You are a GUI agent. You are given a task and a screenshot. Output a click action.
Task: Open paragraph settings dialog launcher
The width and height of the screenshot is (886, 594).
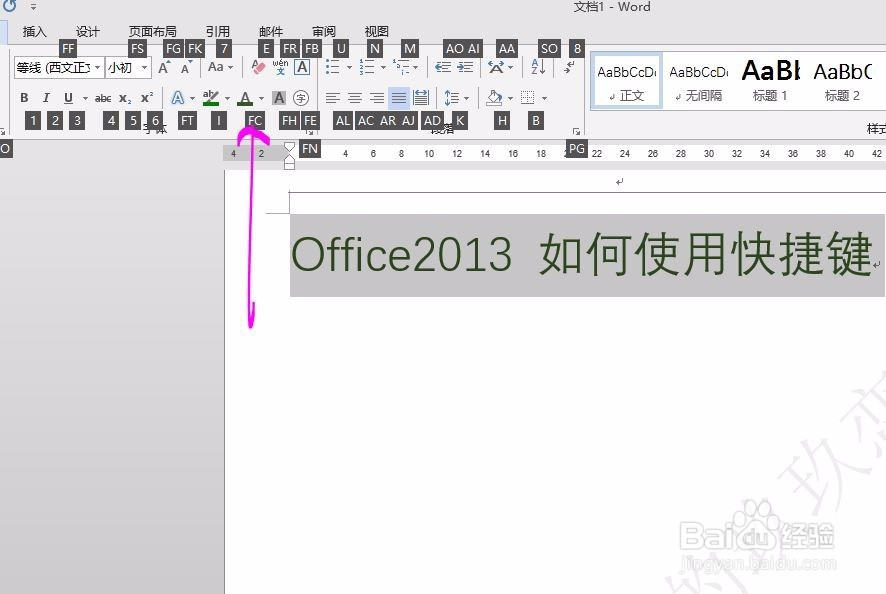point(576,132)
